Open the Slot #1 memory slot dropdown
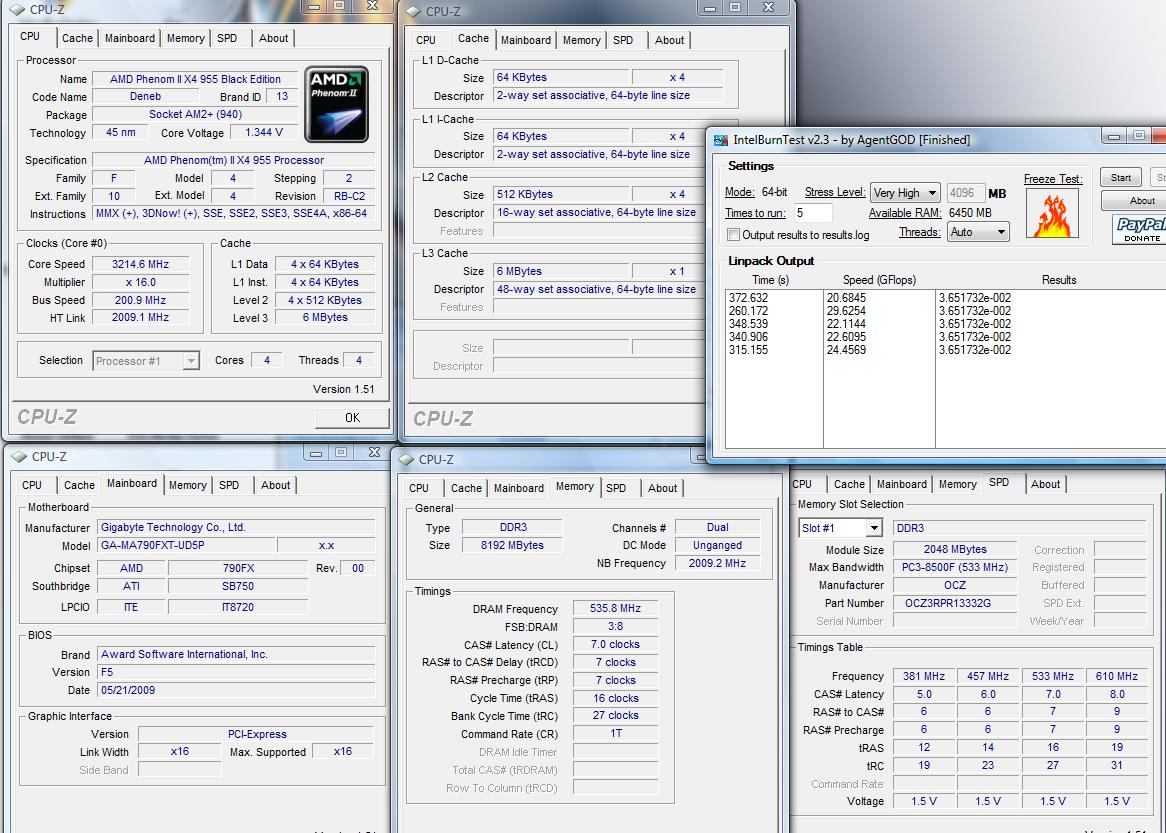 point(840,528)
